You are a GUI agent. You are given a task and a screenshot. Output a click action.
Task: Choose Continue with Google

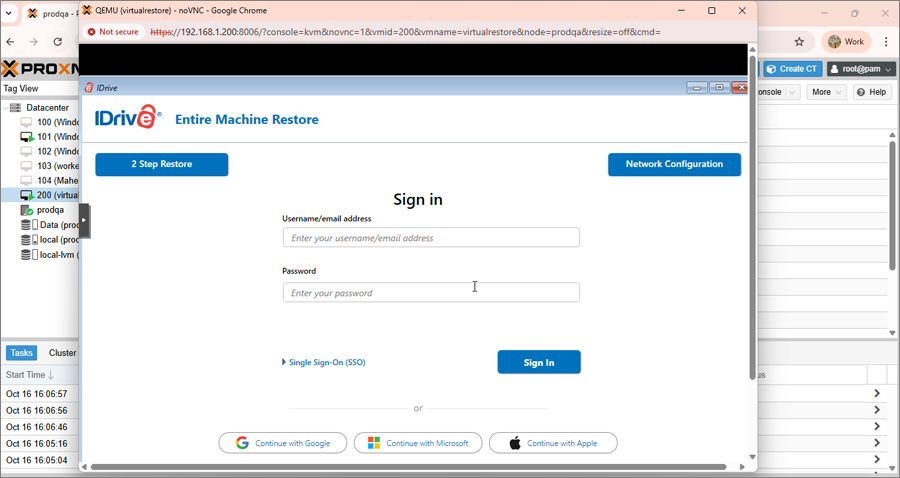pos(283,443)
